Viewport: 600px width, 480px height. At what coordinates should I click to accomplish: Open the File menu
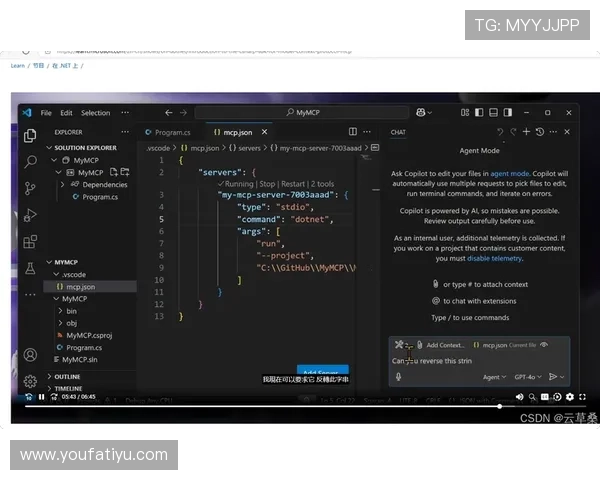46,113
